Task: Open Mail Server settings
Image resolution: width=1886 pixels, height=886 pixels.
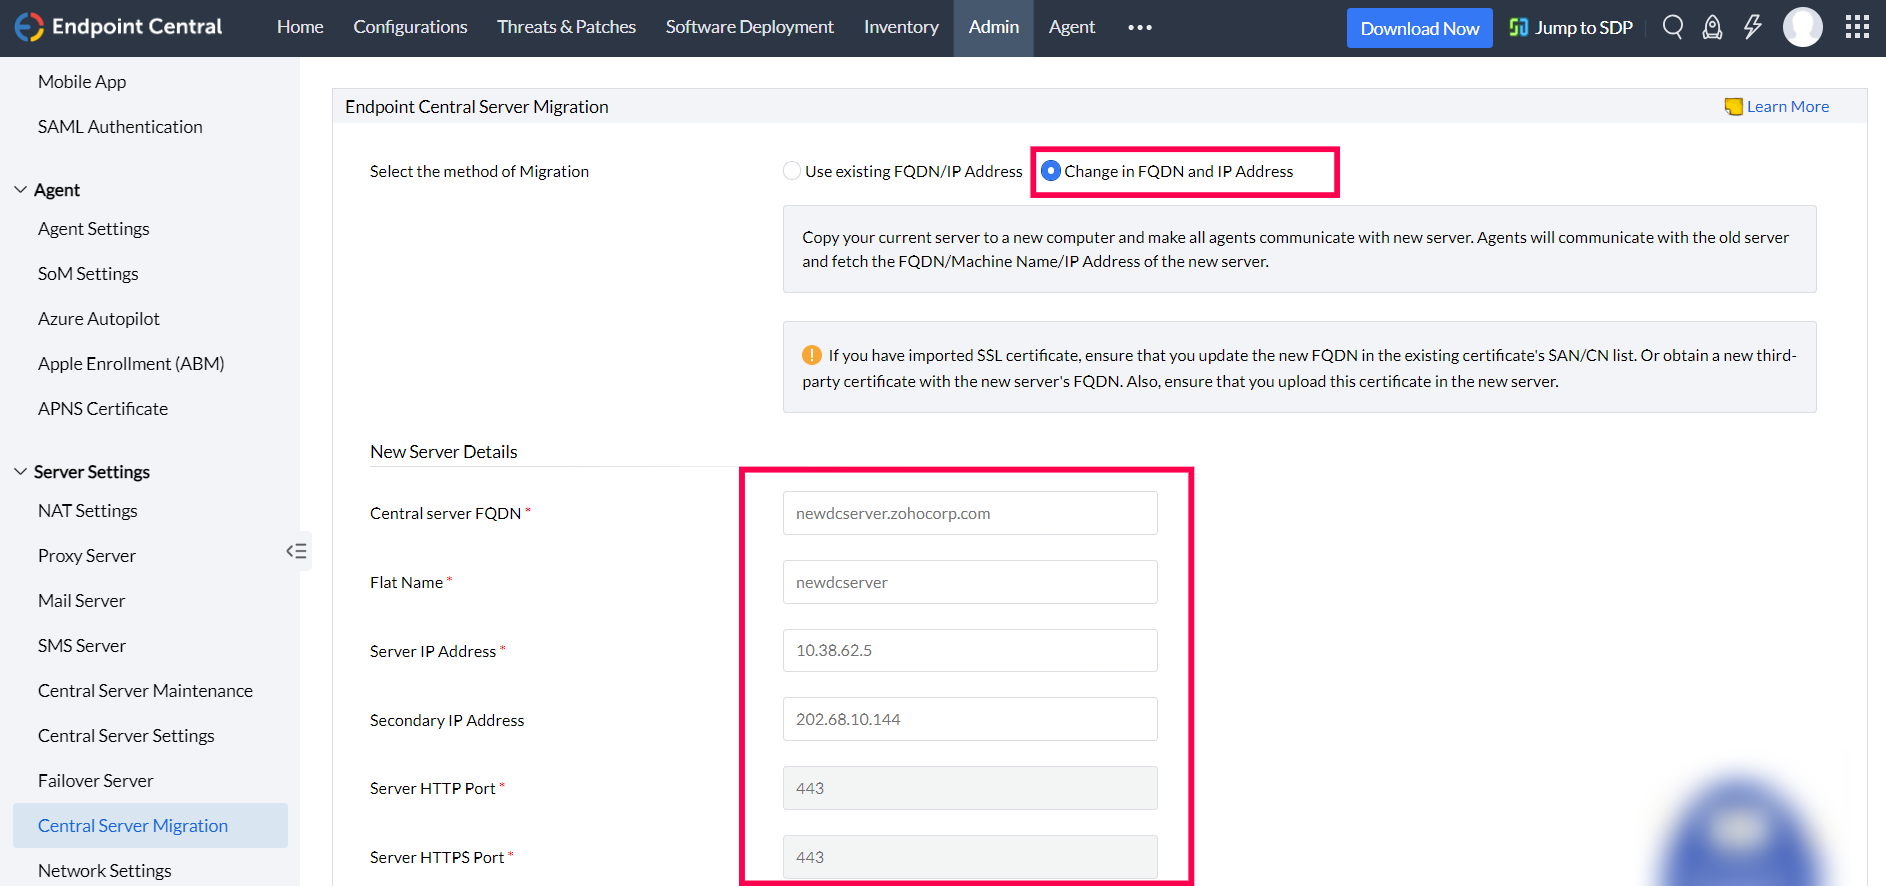Action: 81,601
